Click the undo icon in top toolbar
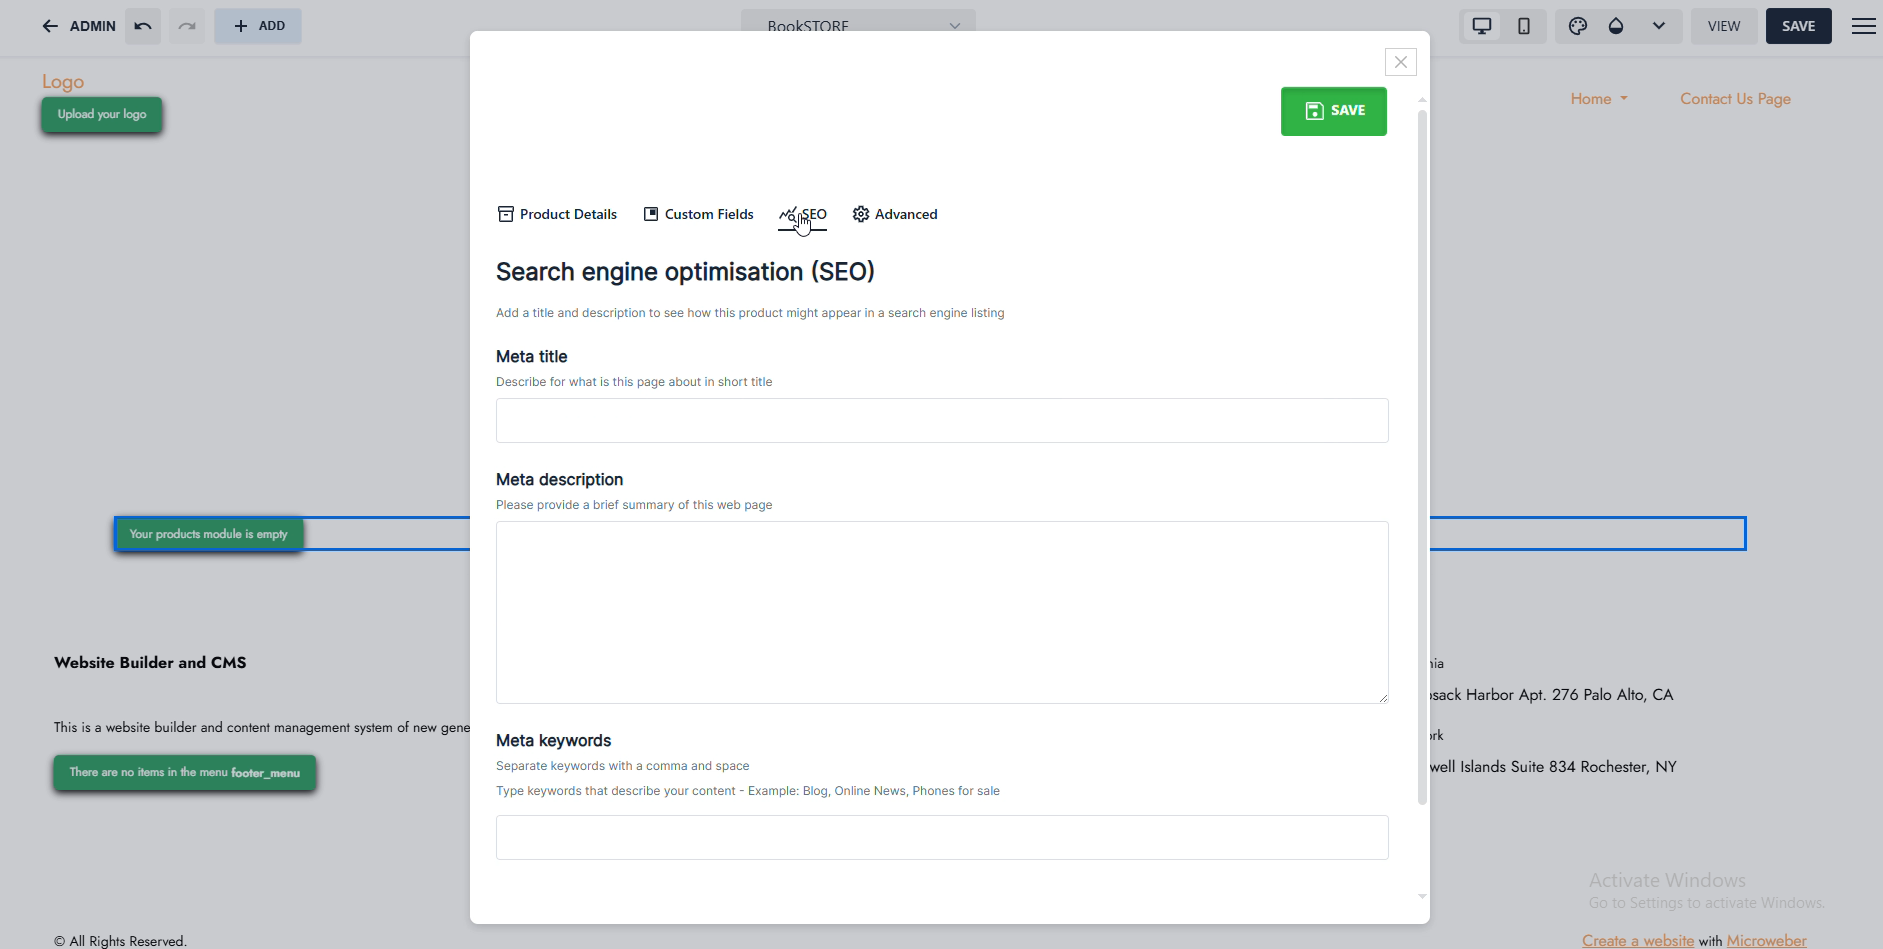The height and width of the screenshot is (949, 1883). click(143, 26)
